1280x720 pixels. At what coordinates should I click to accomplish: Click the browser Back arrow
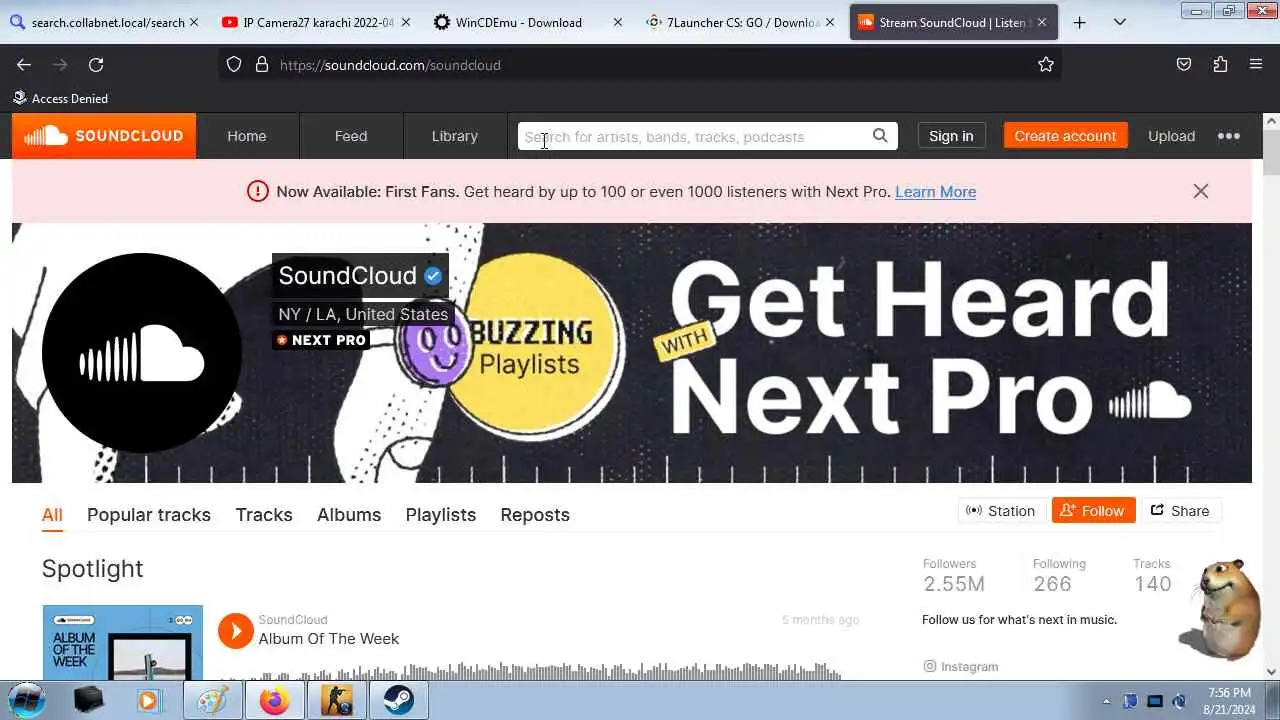point(24,65)
